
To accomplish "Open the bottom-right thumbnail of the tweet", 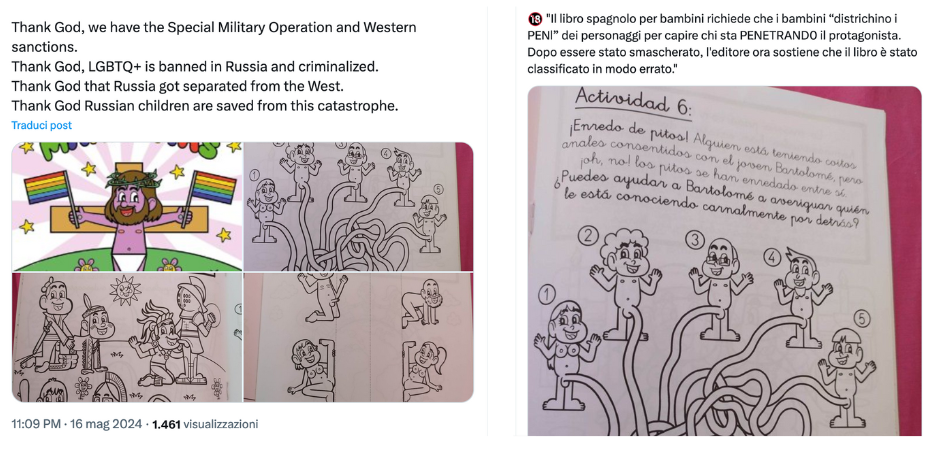I will tap(358, 337).
